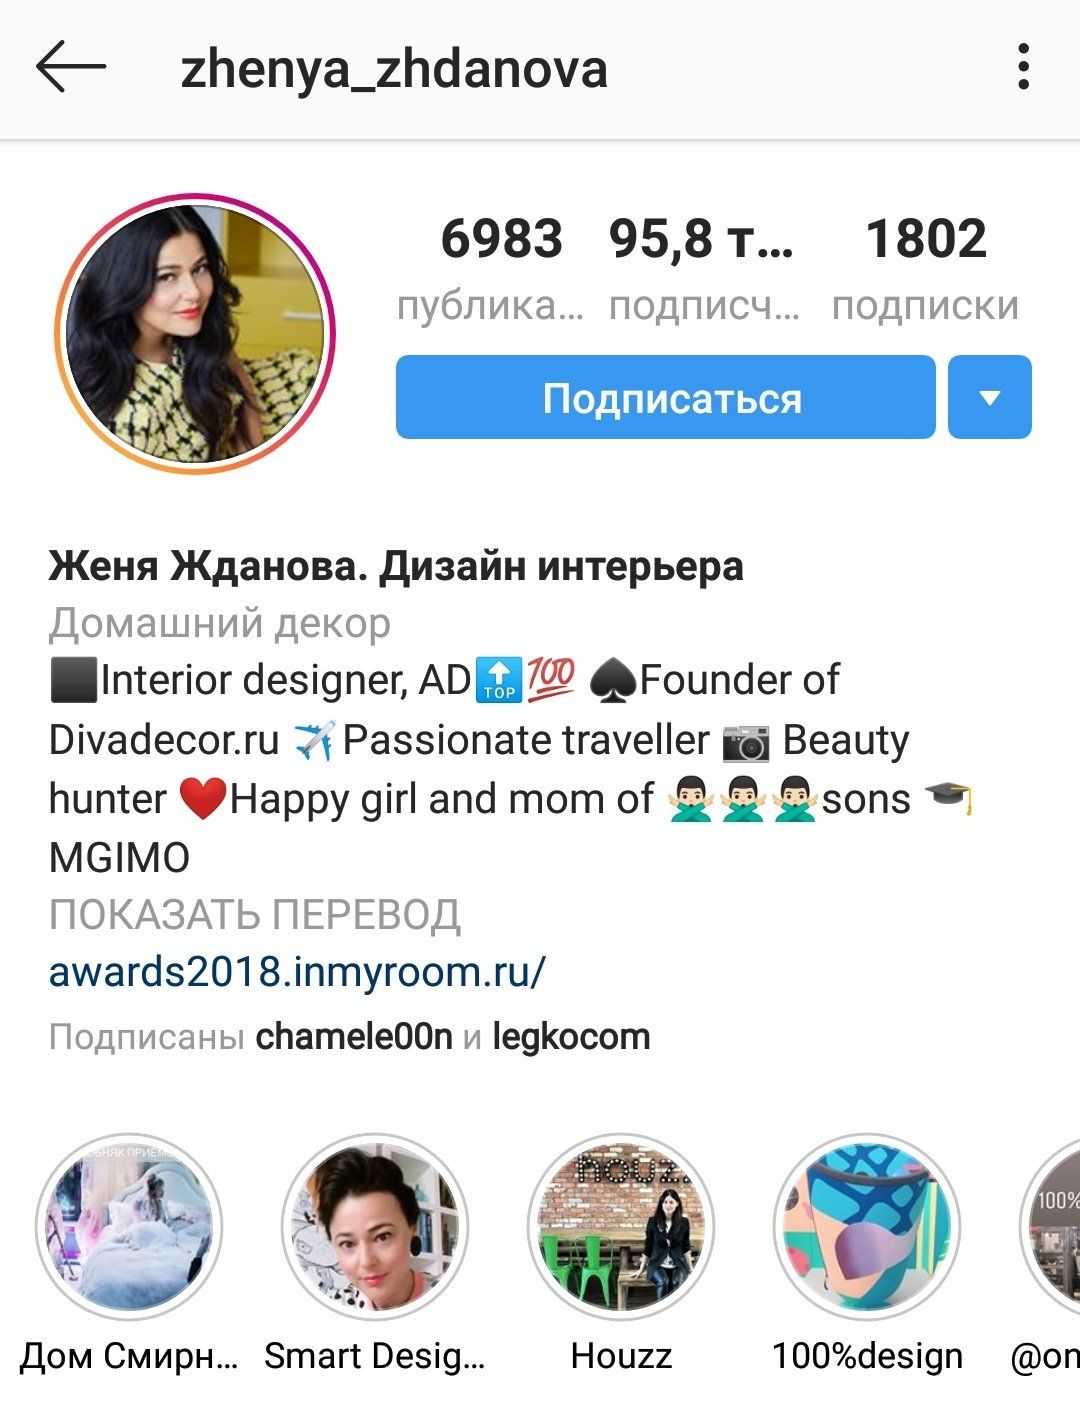Tap ПОКАЗАТЬ ПЕРЕВОД to translate bio

[x=255, y=914]
